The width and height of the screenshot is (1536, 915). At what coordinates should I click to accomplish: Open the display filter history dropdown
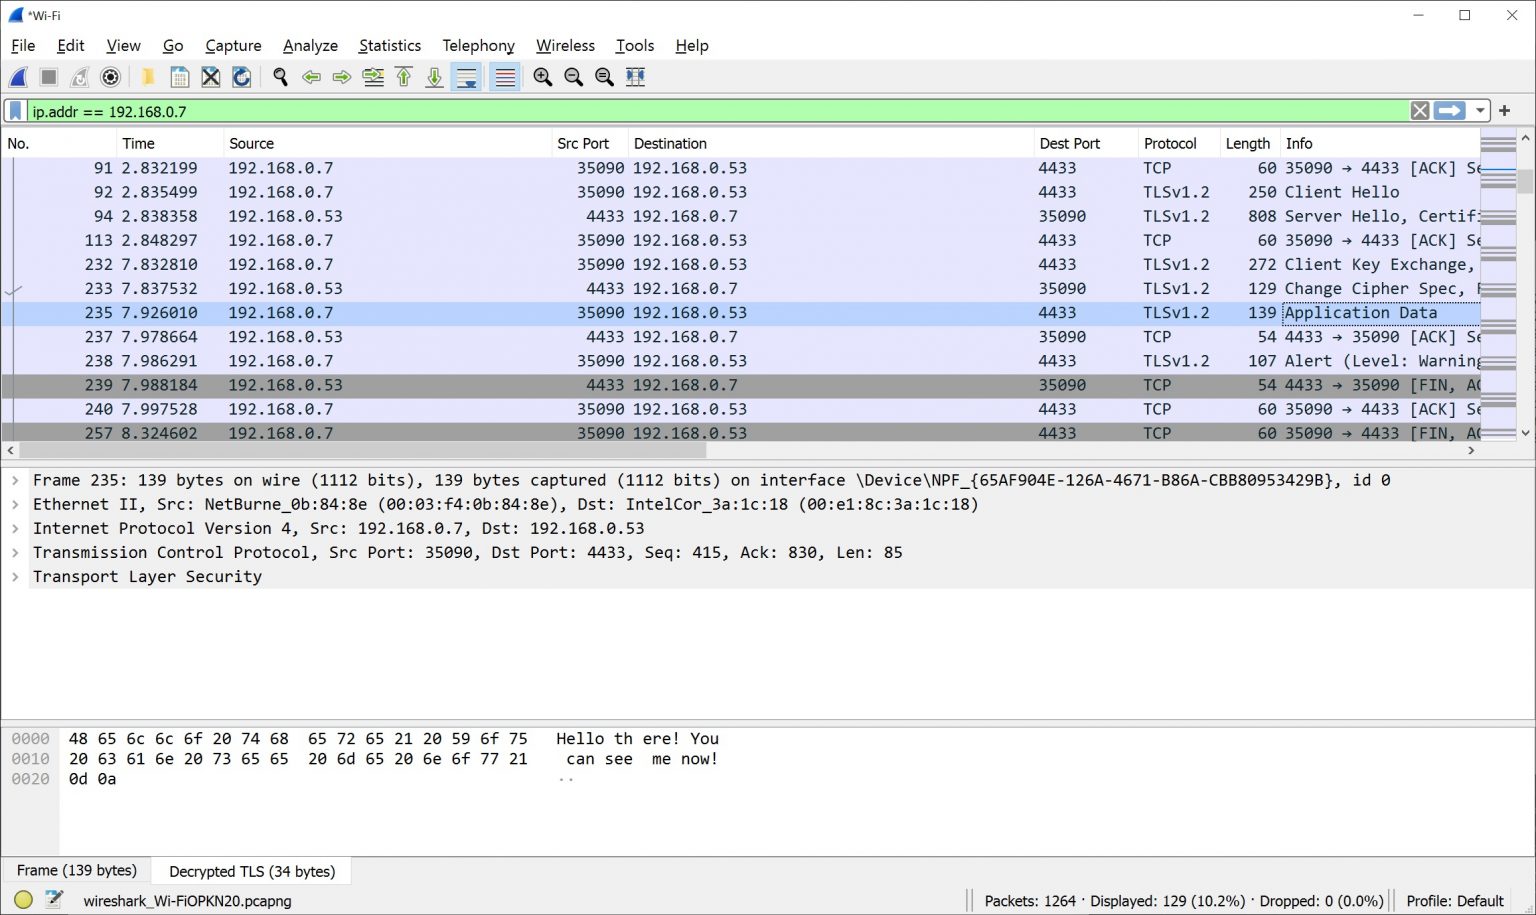[1481, 111]
